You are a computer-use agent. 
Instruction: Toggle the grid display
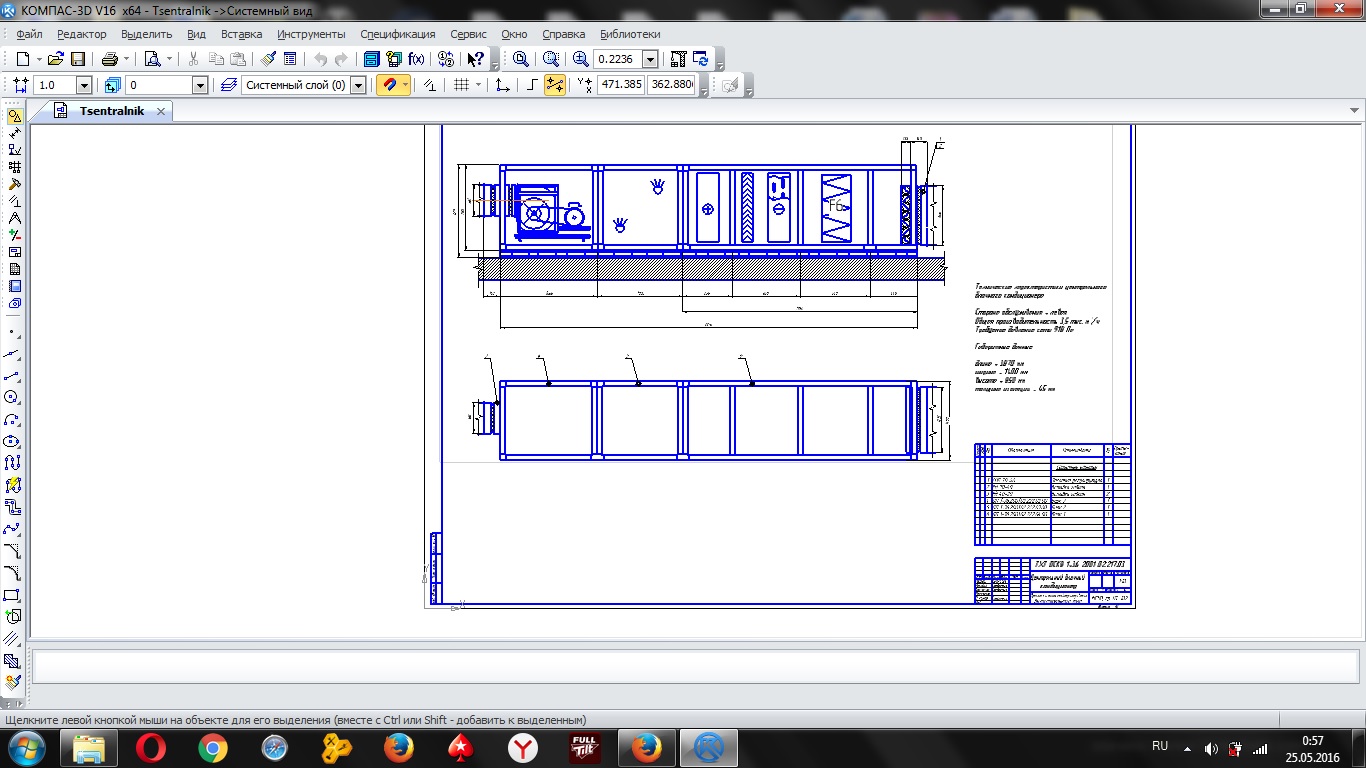point(461,85)
